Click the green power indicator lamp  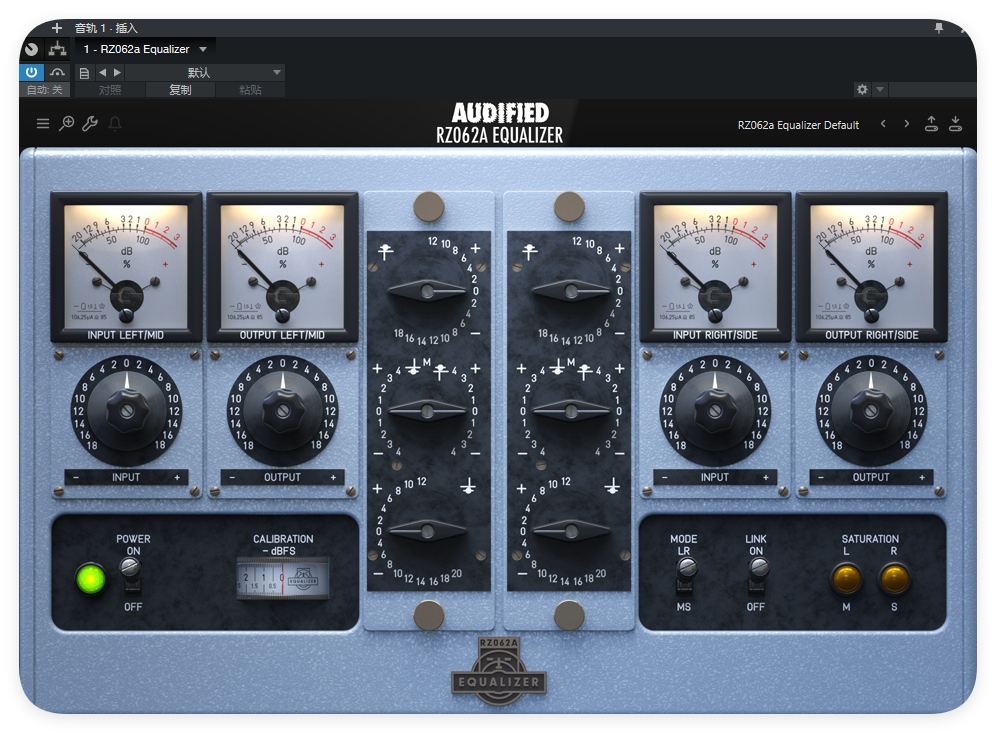[x=90, y=579]
